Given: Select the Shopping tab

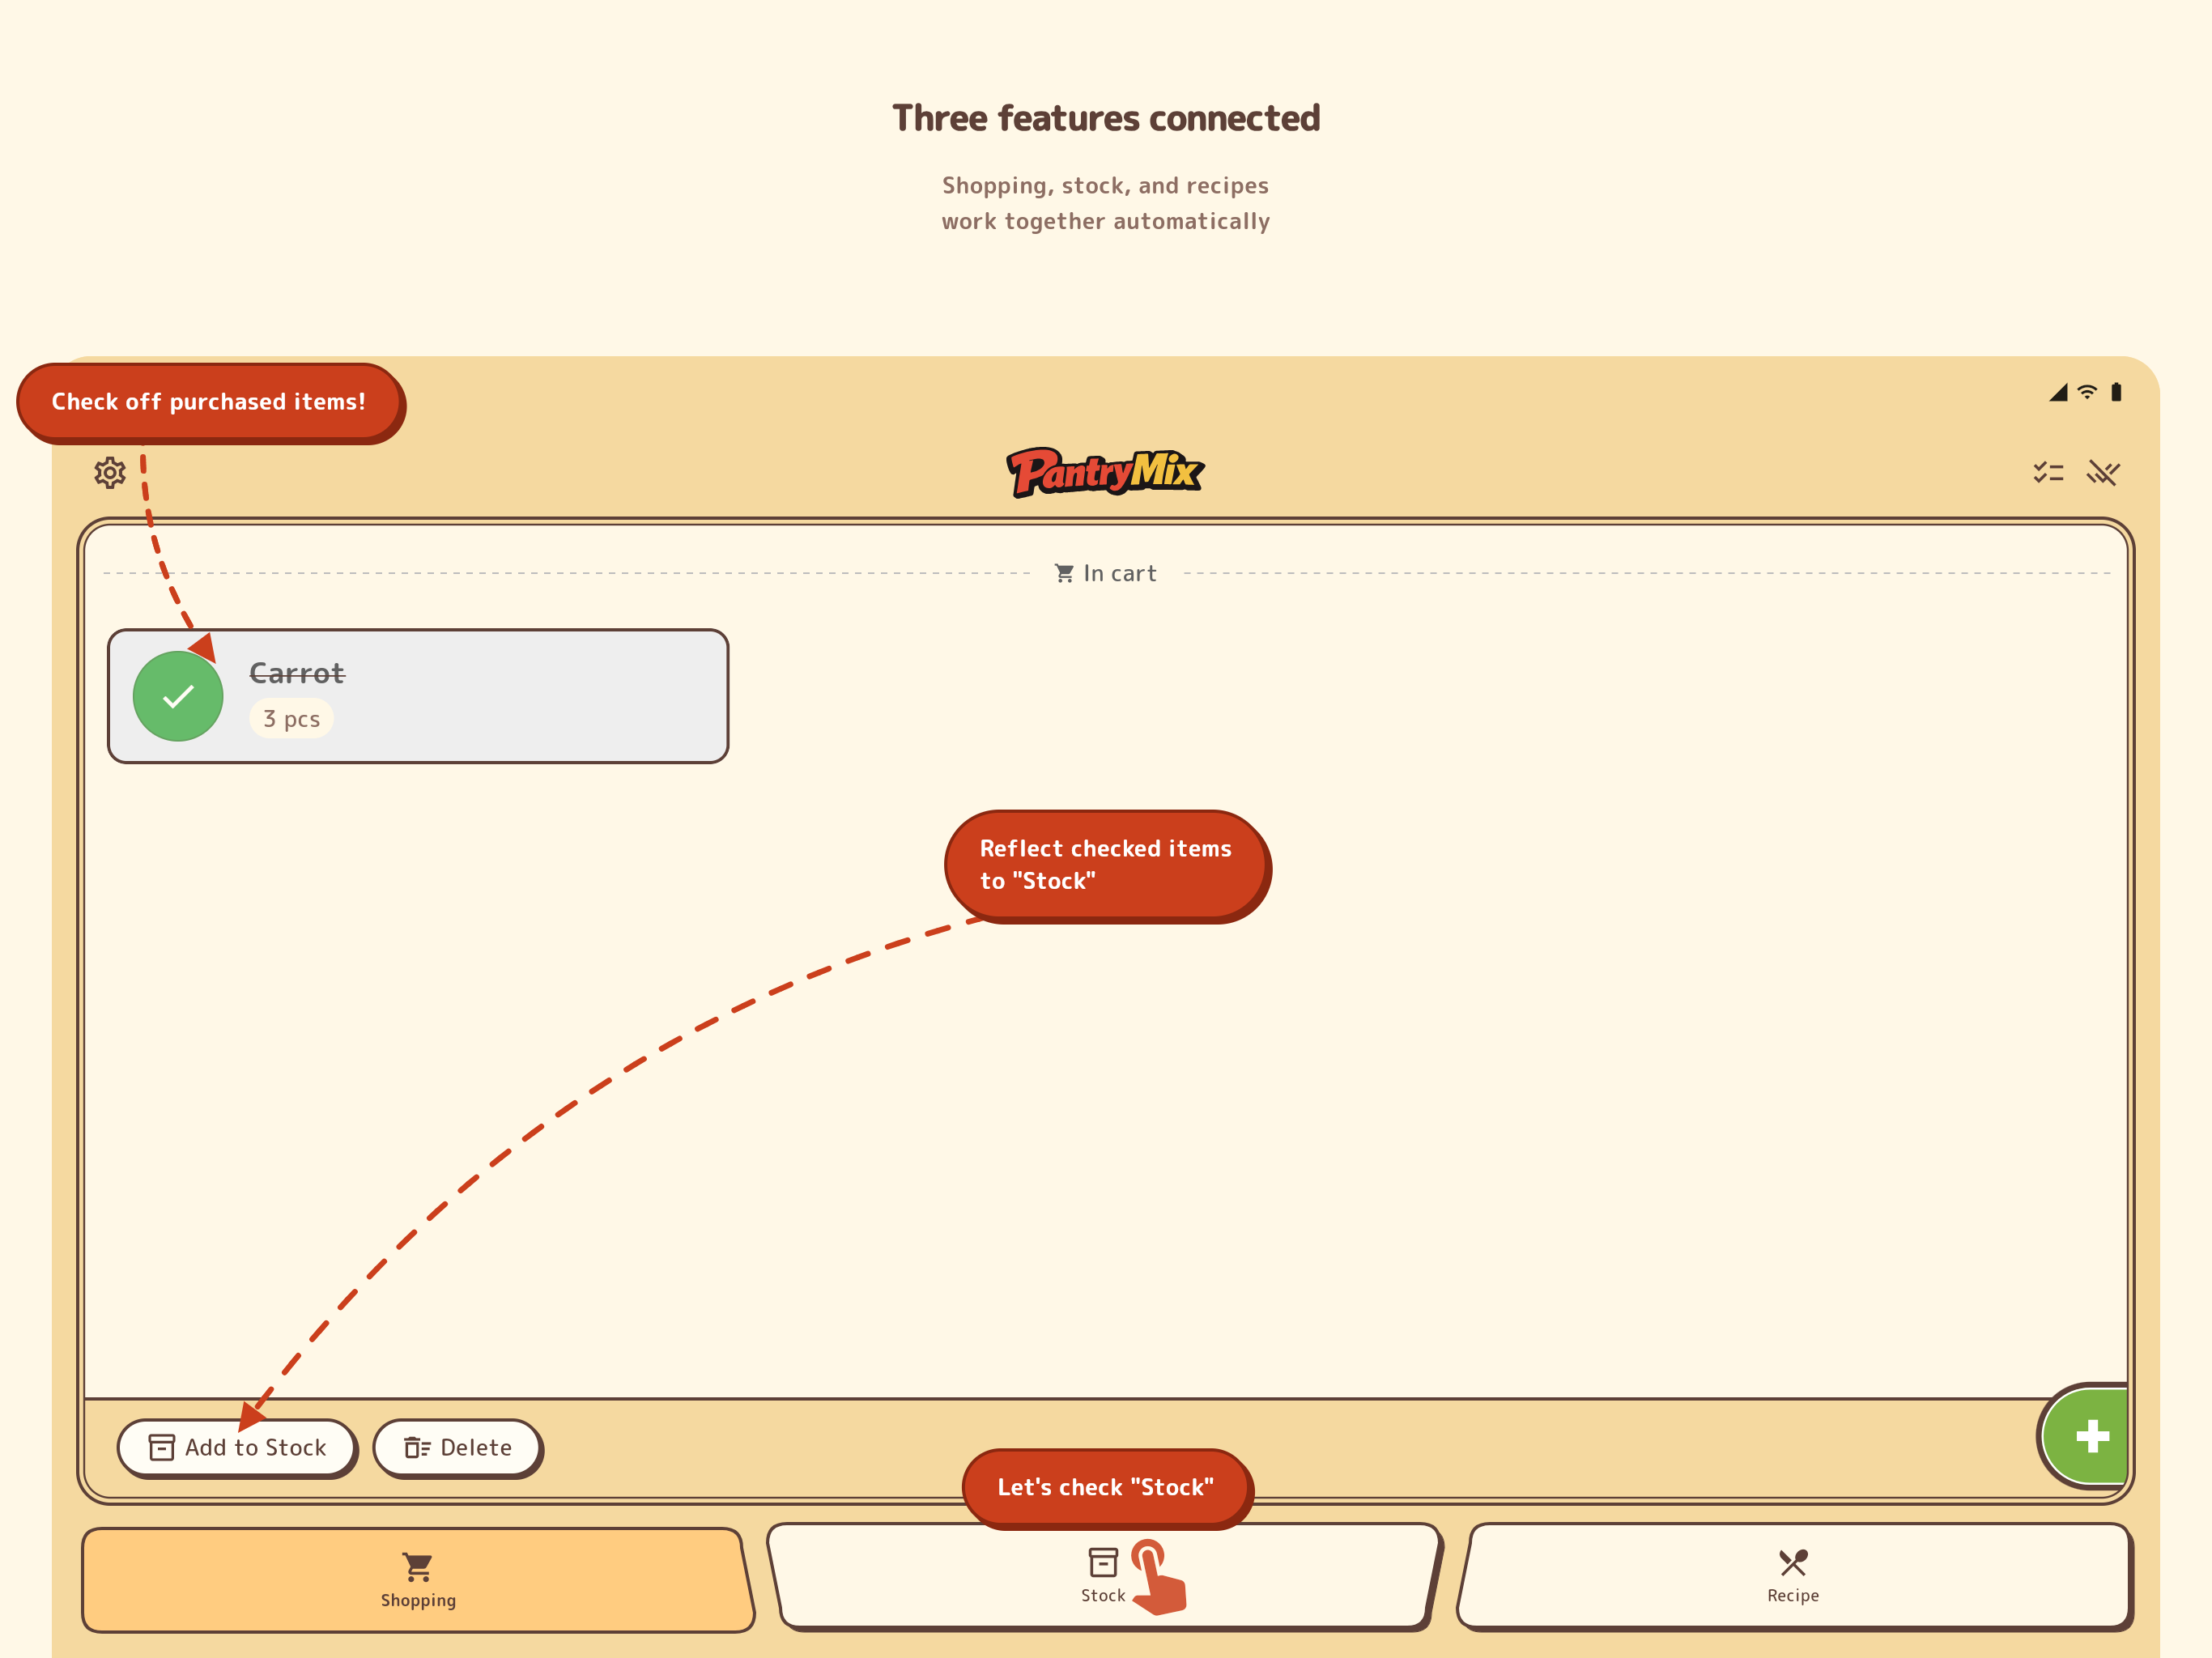Looking at the screenshot, I should [417, 1580].
